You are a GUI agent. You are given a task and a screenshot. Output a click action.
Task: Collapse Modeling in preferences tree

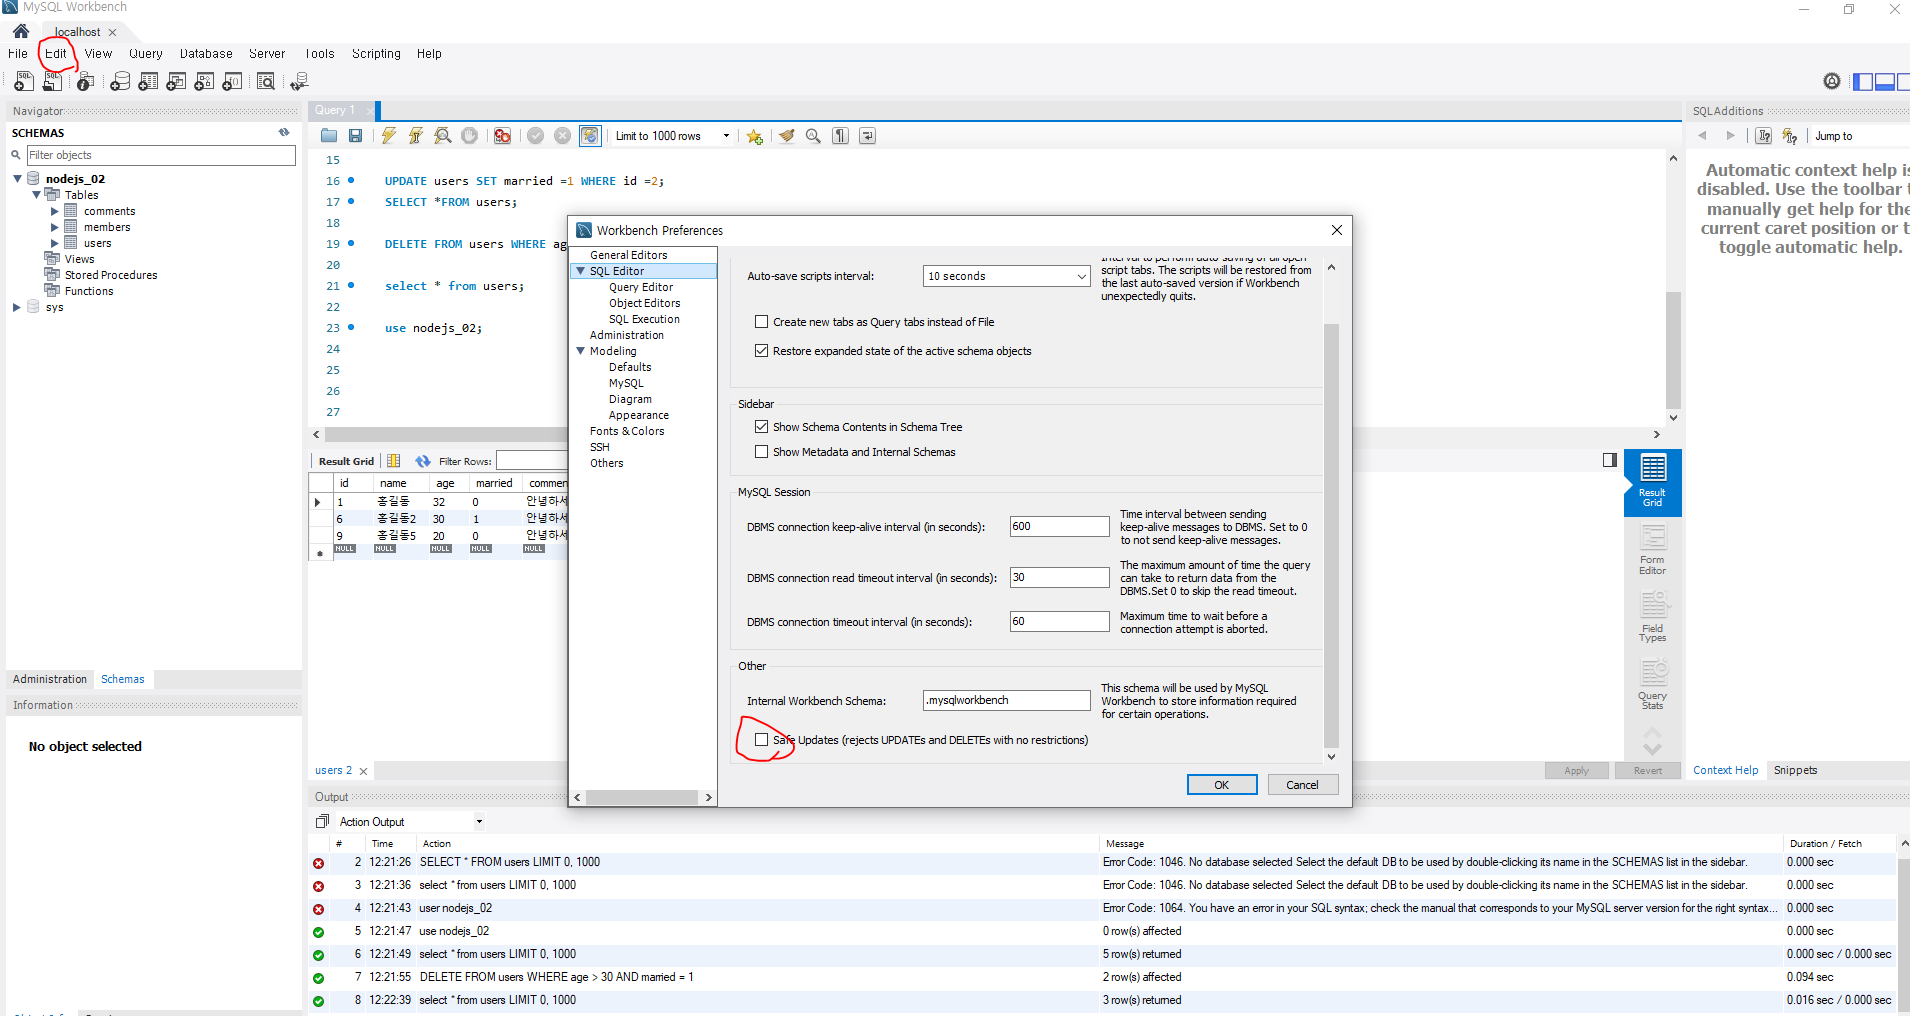point(580,351)
